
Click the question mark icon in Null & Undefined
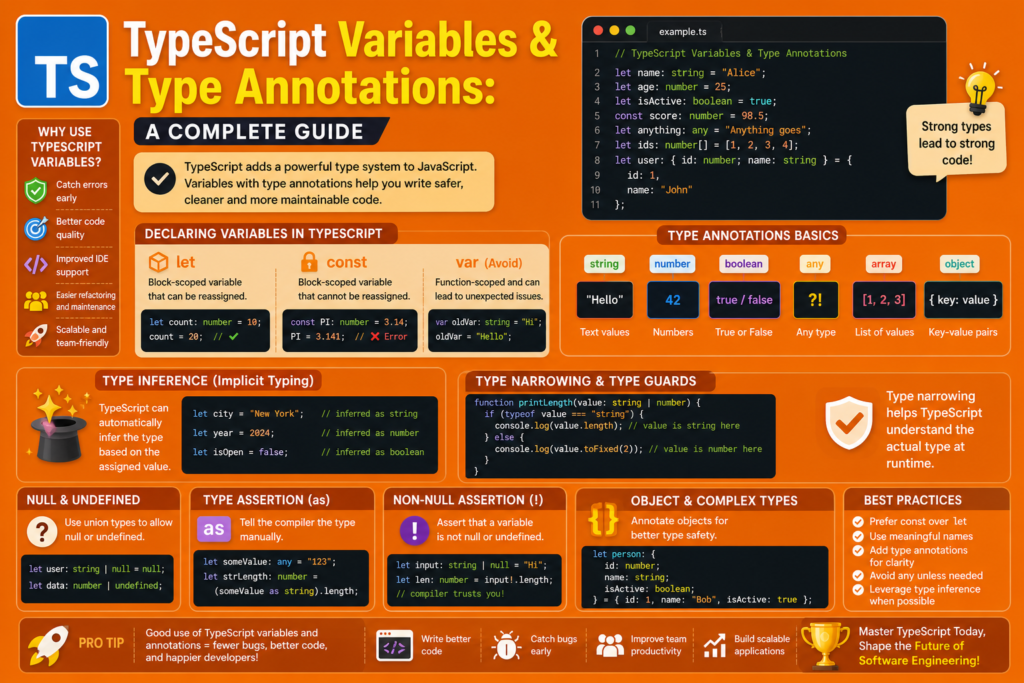(x=42, y=532)
